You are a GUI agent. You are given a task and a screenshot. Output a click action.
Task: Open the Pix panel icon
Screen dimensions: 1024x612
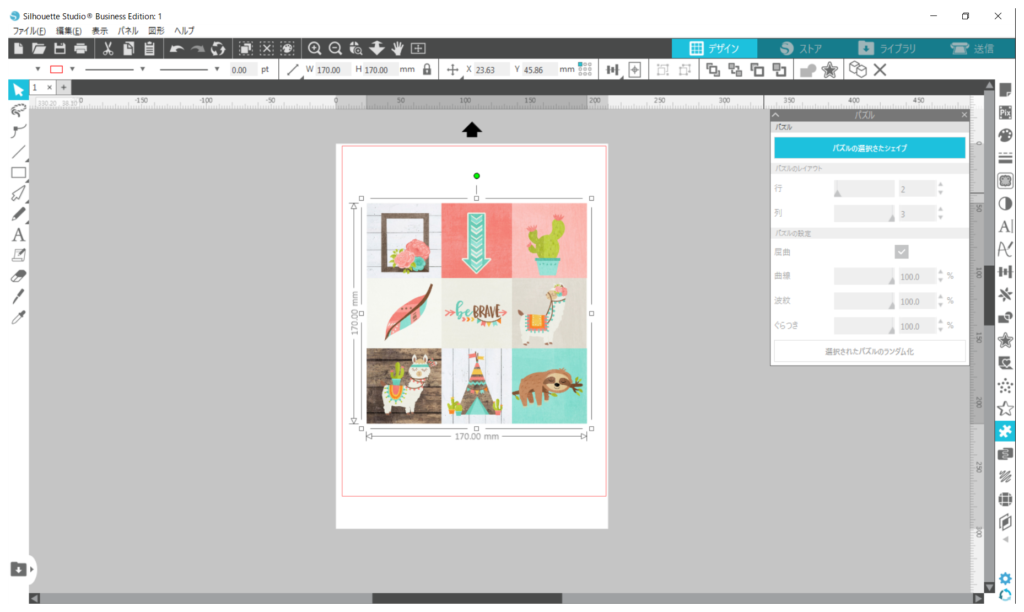(1005, 113)
